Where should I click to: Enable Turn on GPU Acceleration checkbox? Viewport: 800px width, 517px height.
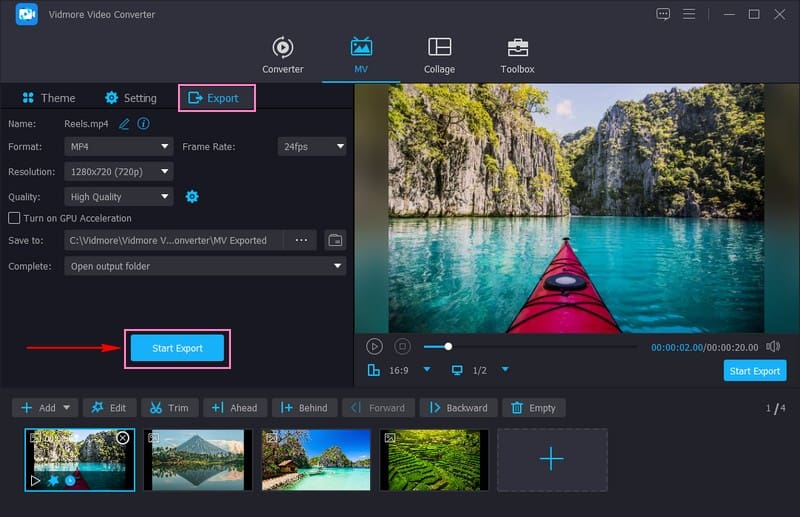click(14, 218)
